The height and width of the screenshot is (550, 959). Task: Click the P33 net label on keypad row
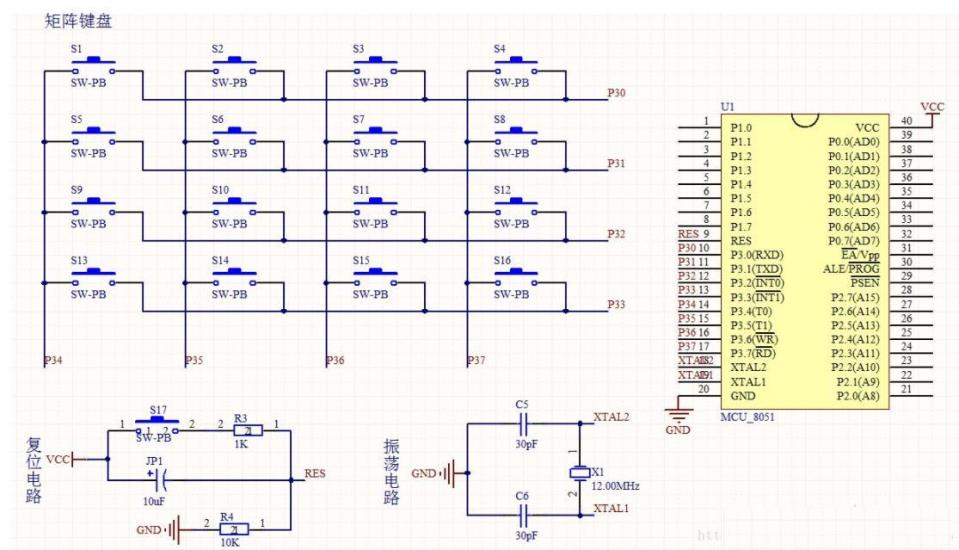tap(616, 304)
